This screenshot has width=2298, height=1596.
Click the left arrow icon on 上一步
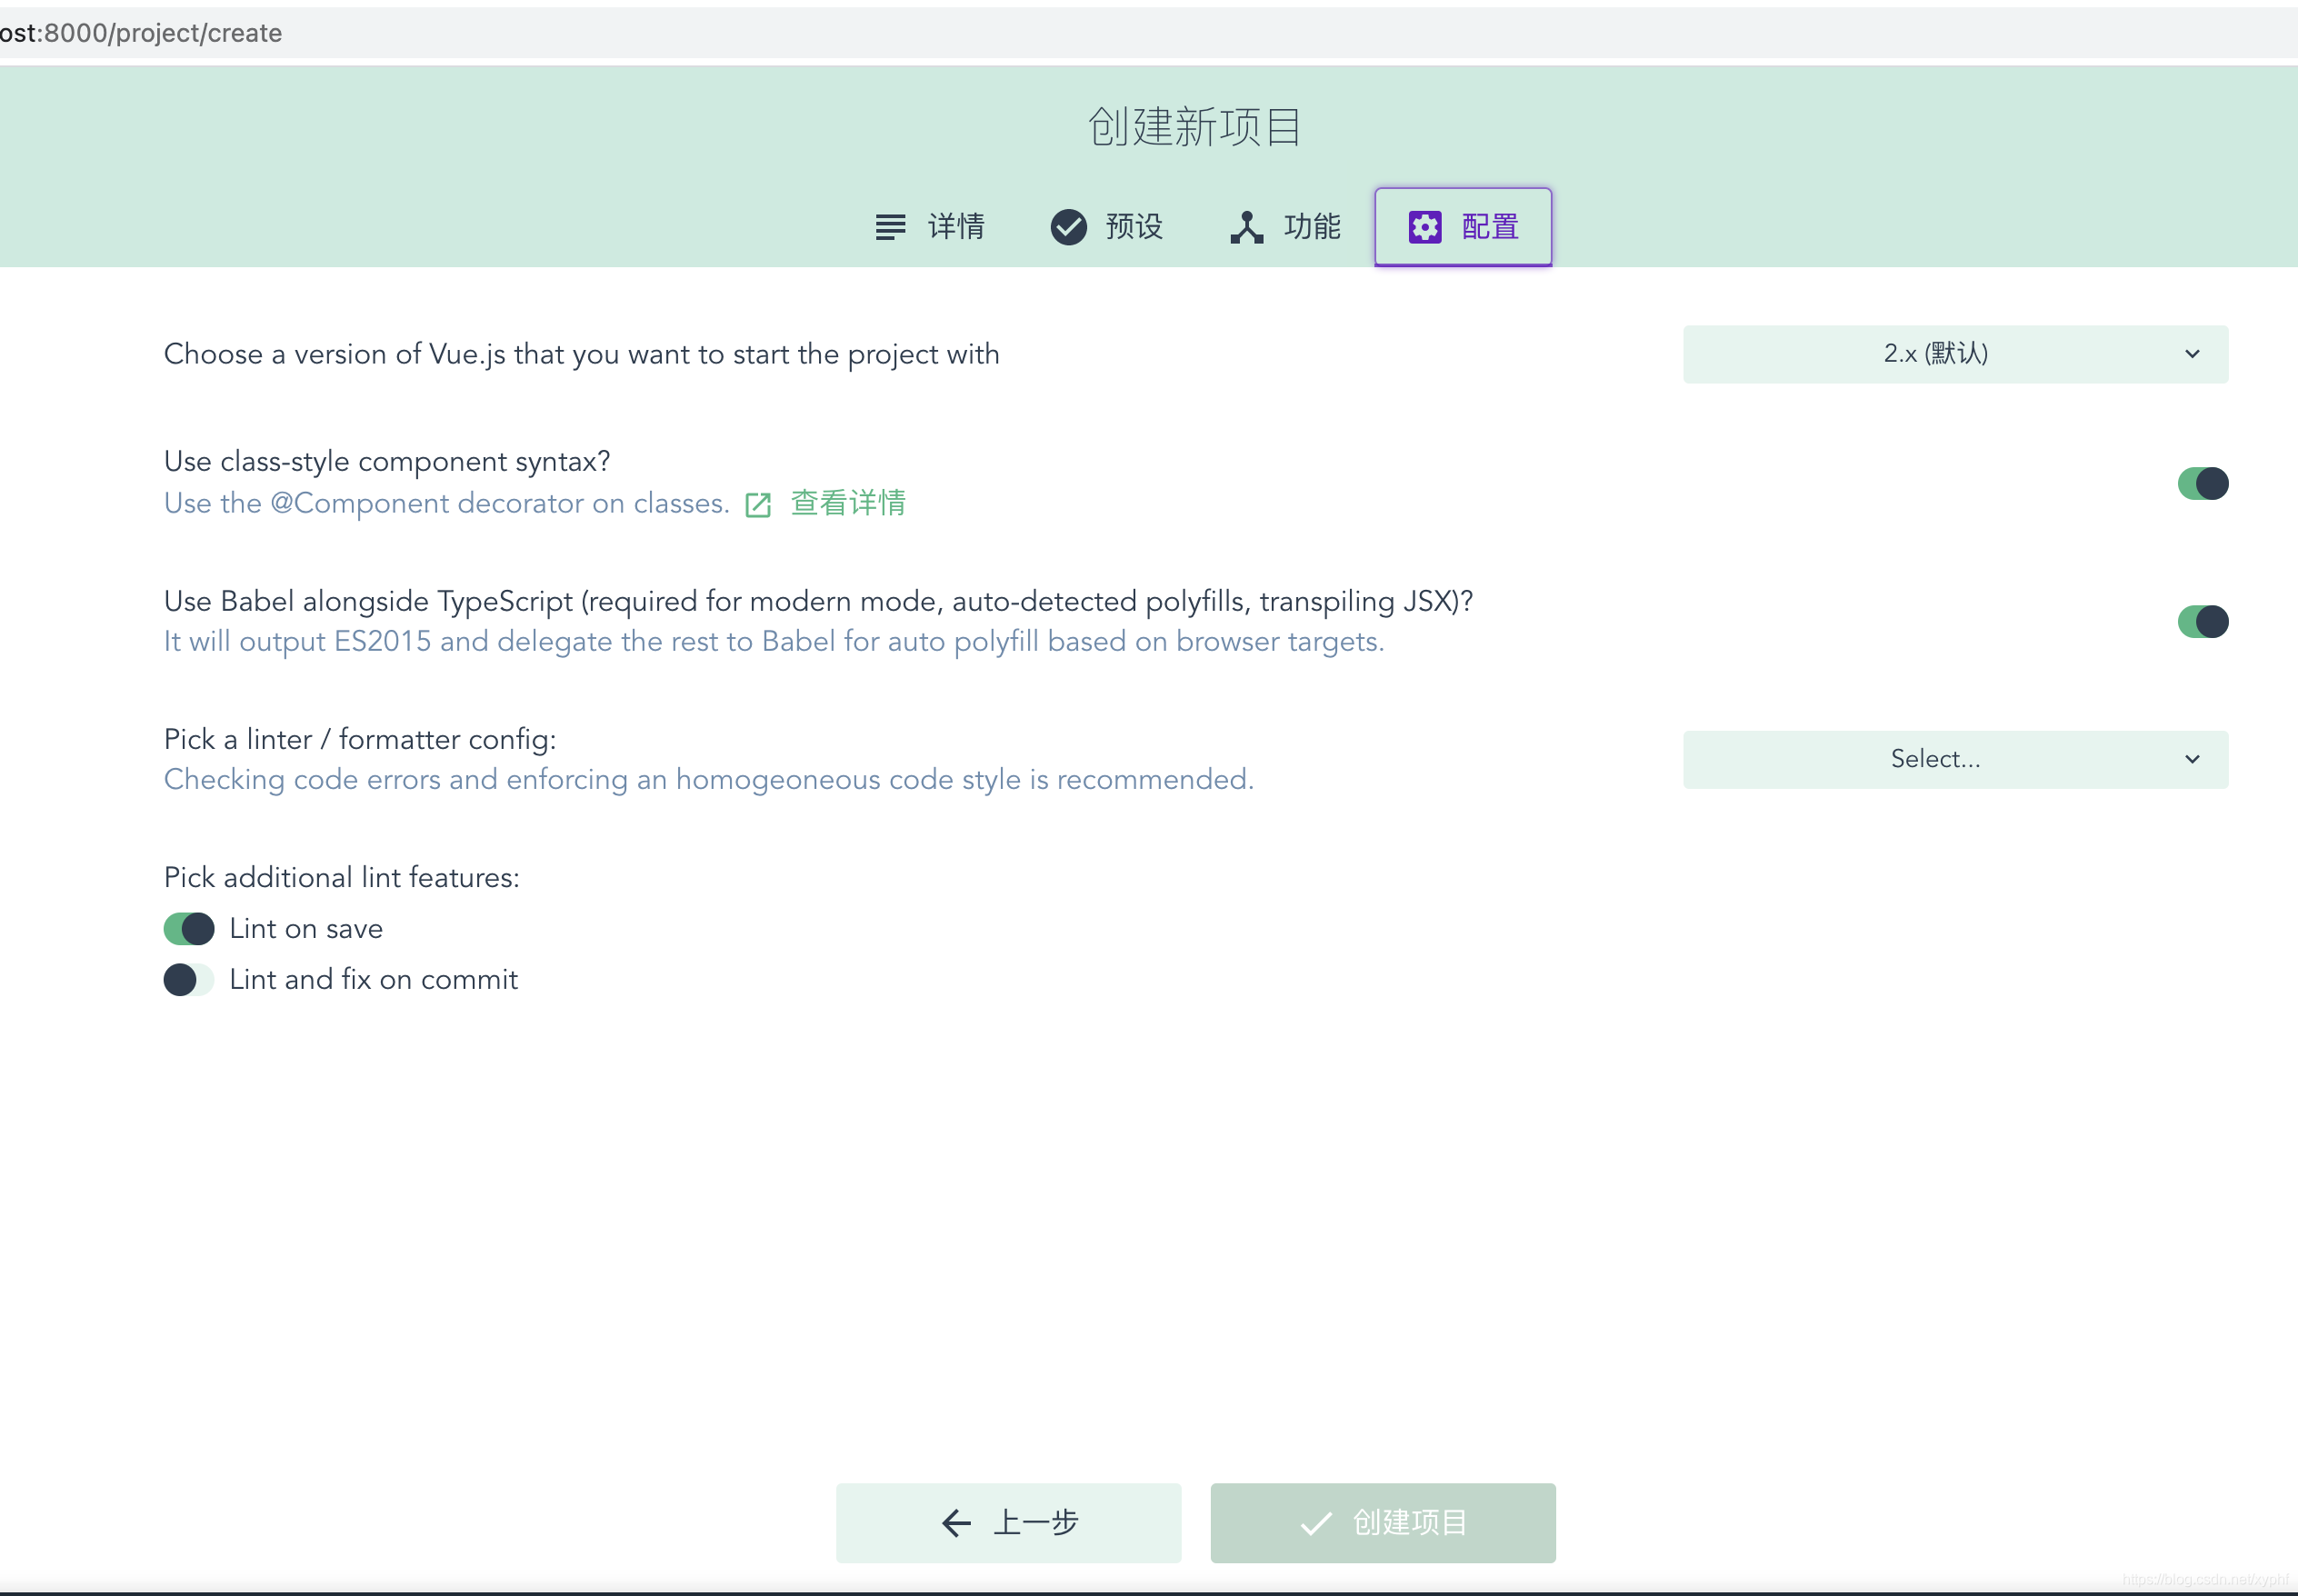pos(956,1522)
